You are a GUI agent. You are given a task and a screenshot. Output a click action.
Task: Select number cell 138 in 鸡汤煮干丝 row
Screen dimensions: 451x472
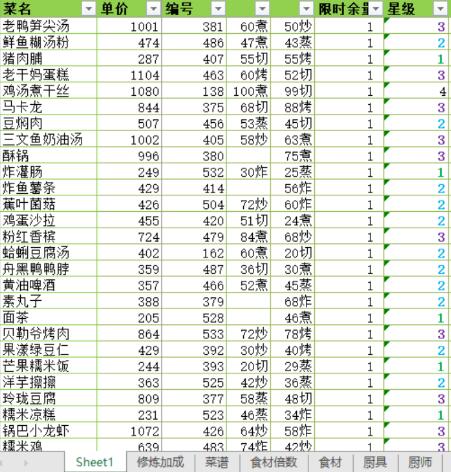194,91
